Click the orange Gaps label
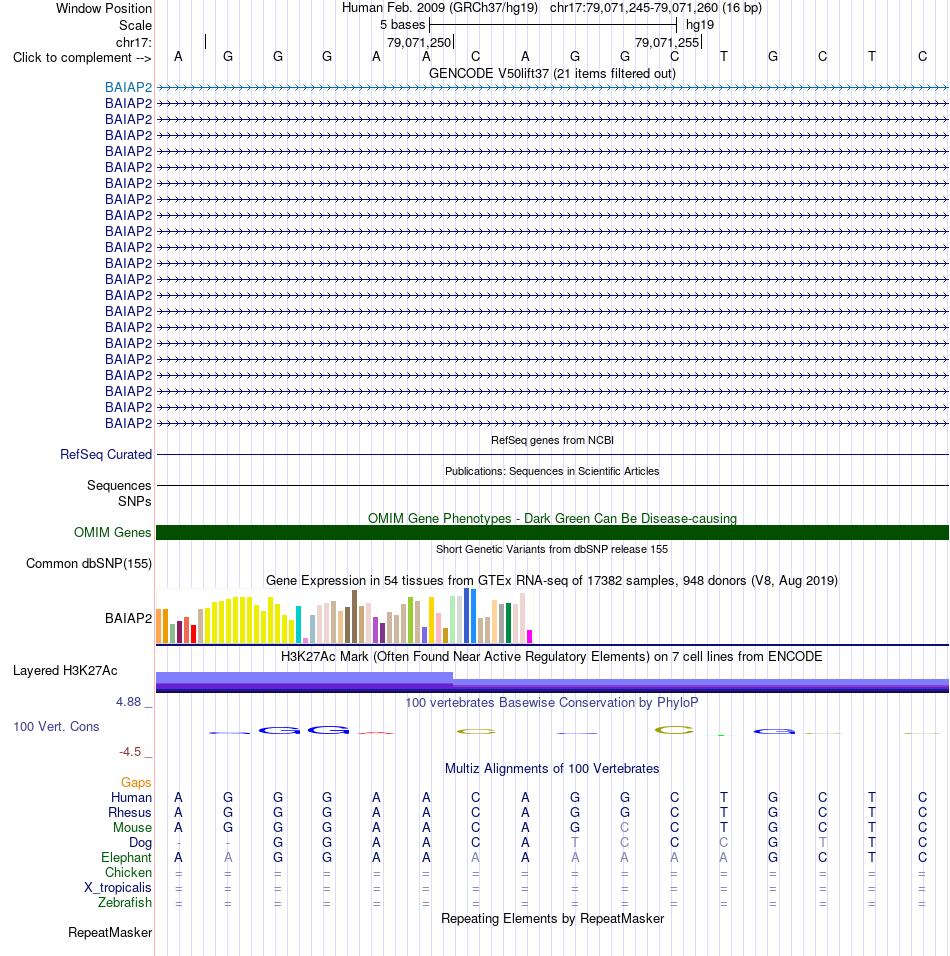Screen dimensions: 950x956 coord(136,782)
